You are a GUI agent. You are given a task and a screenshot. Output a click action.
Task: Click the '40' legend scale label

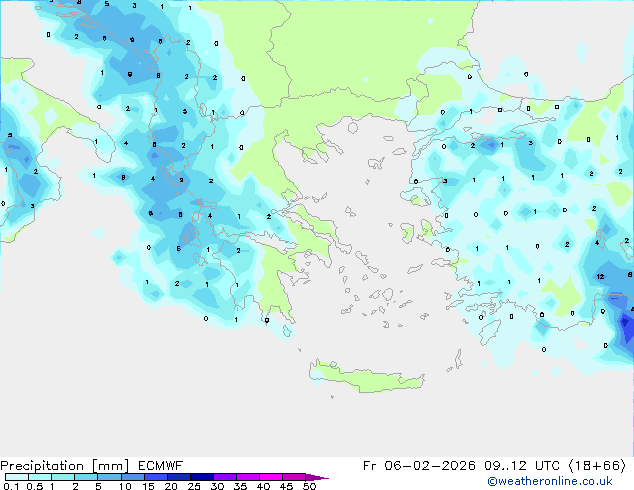coord(263,486)
